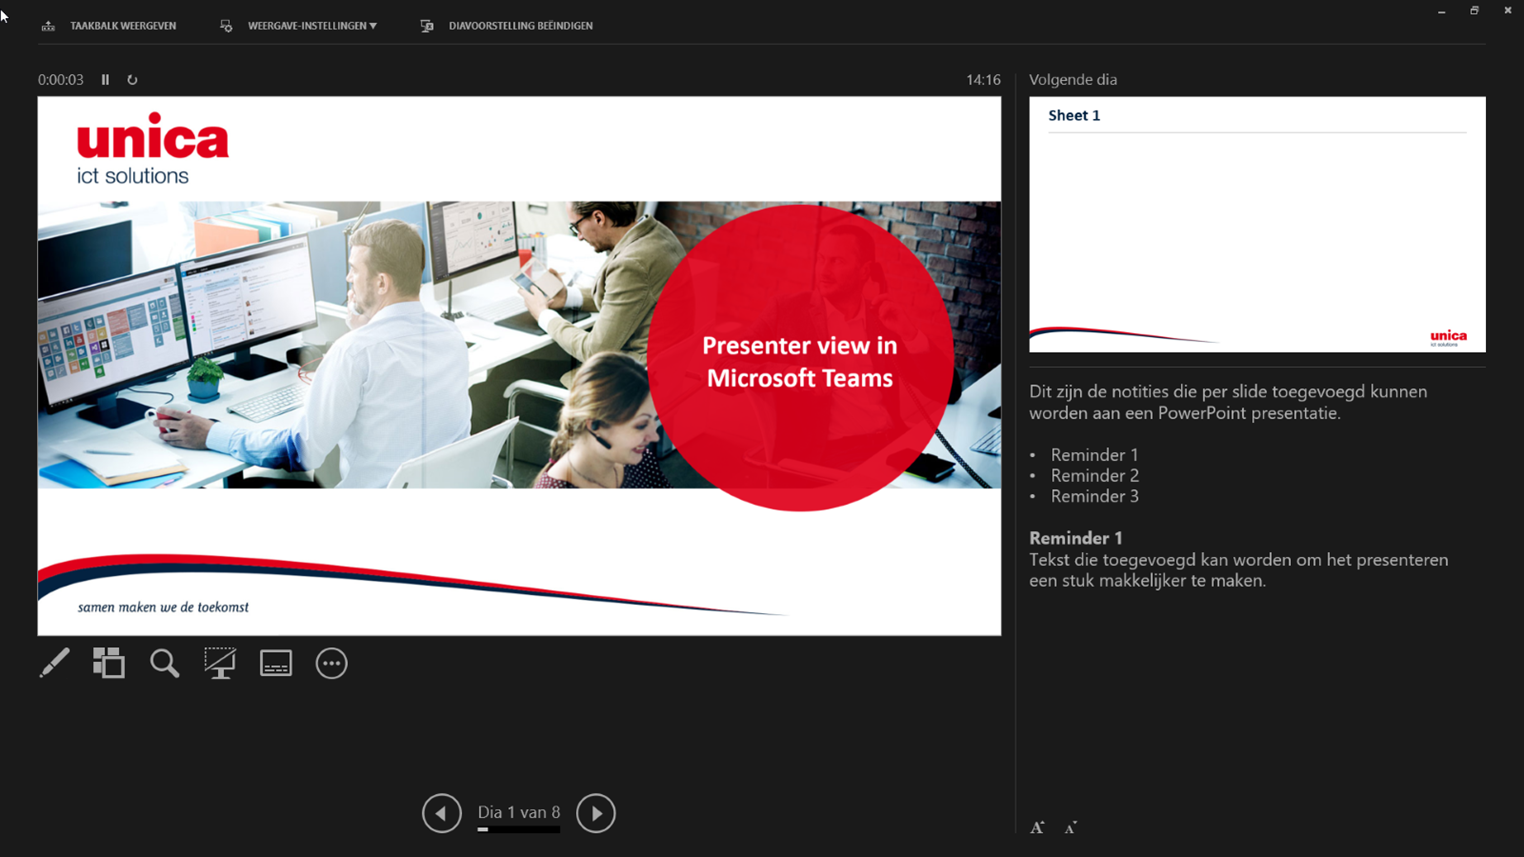Click the Volgende dia slide thumbnail
This screenshot has width=1524, height=857.
pos(1257,224)
